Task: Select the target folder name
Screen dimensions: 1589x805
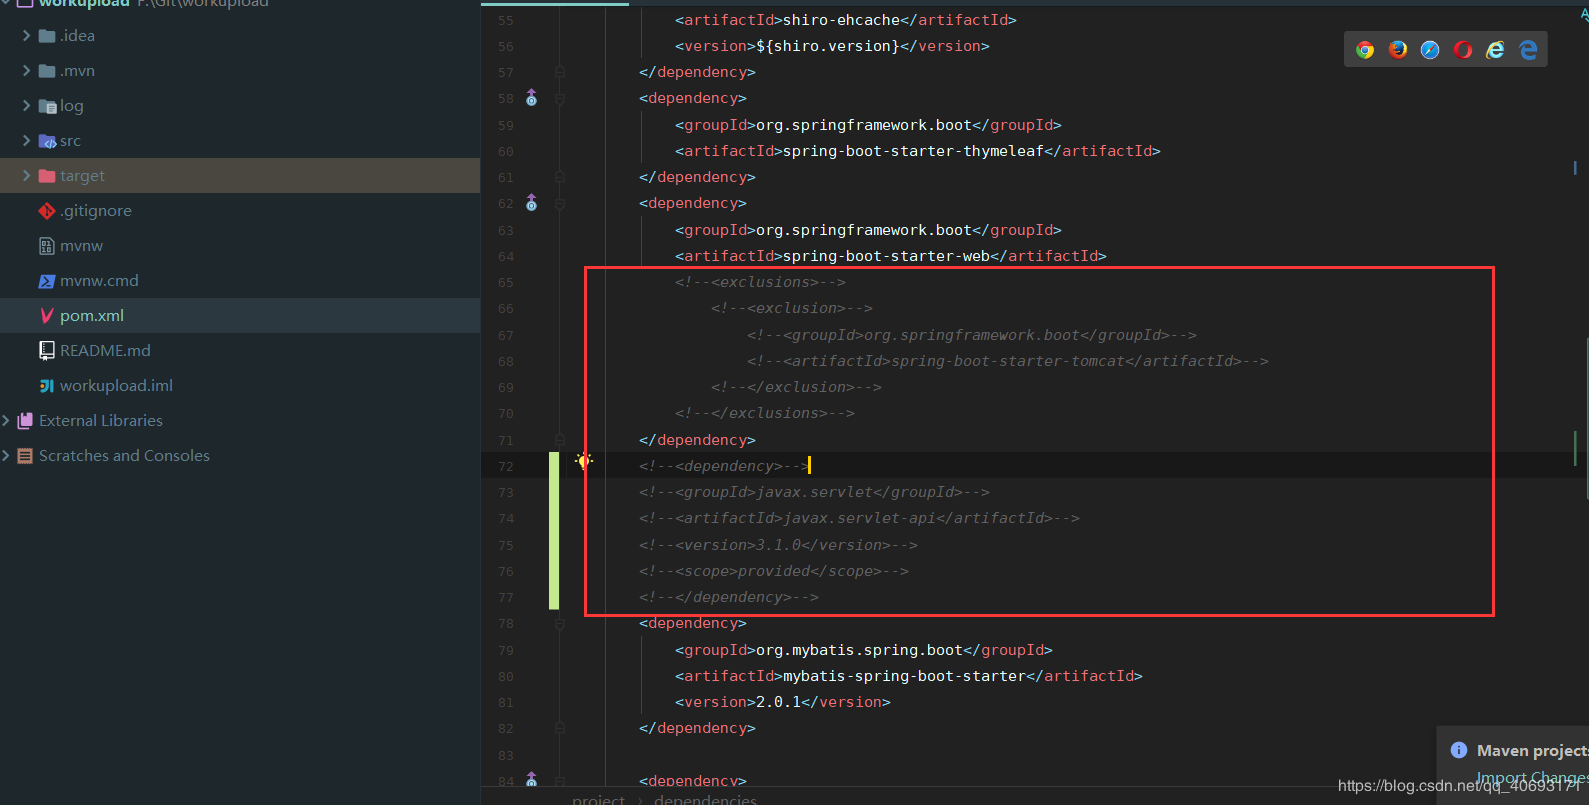Action: coord(82,176)
